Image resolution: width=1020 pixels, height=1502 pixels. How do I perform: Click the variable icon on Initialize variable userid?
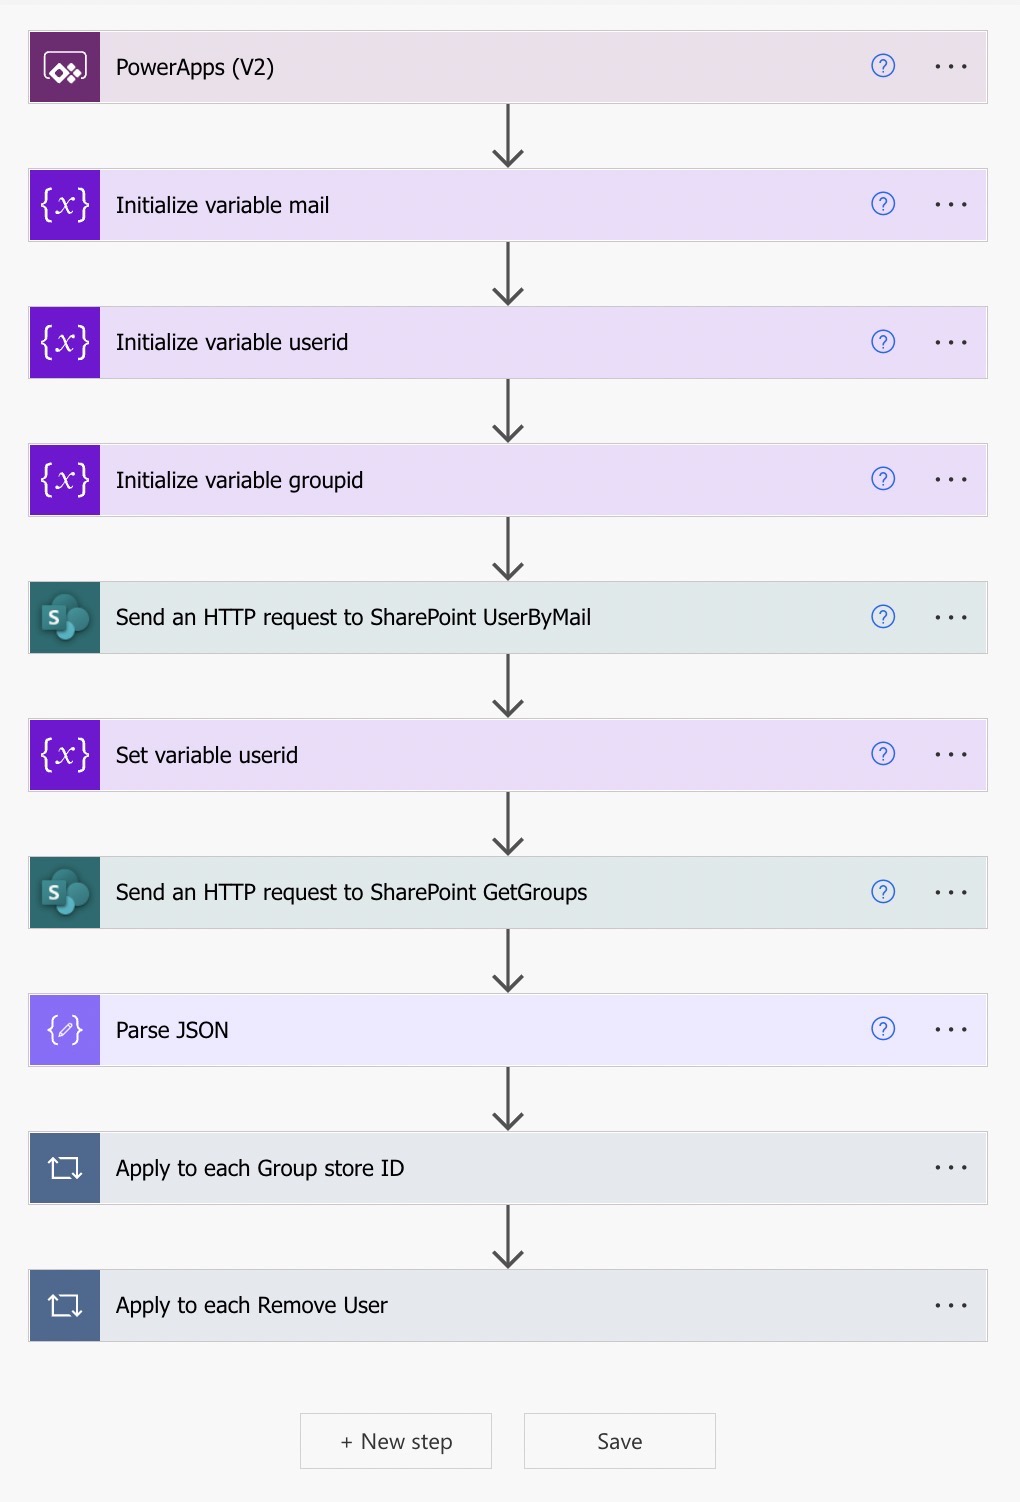[x=64, y=341]
